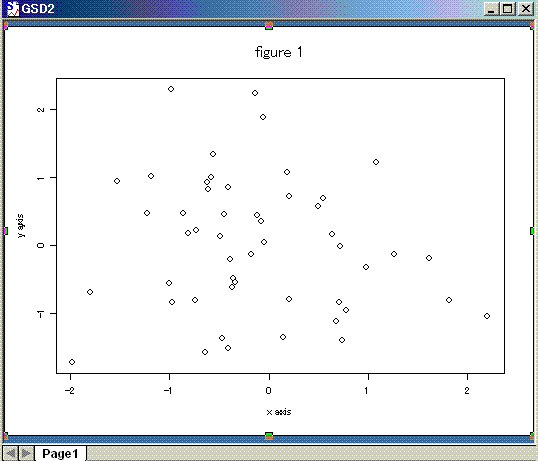This screenshot has width=538, height=461.
Task: Click the left-middle selection handle
Action: click(5, 231)
